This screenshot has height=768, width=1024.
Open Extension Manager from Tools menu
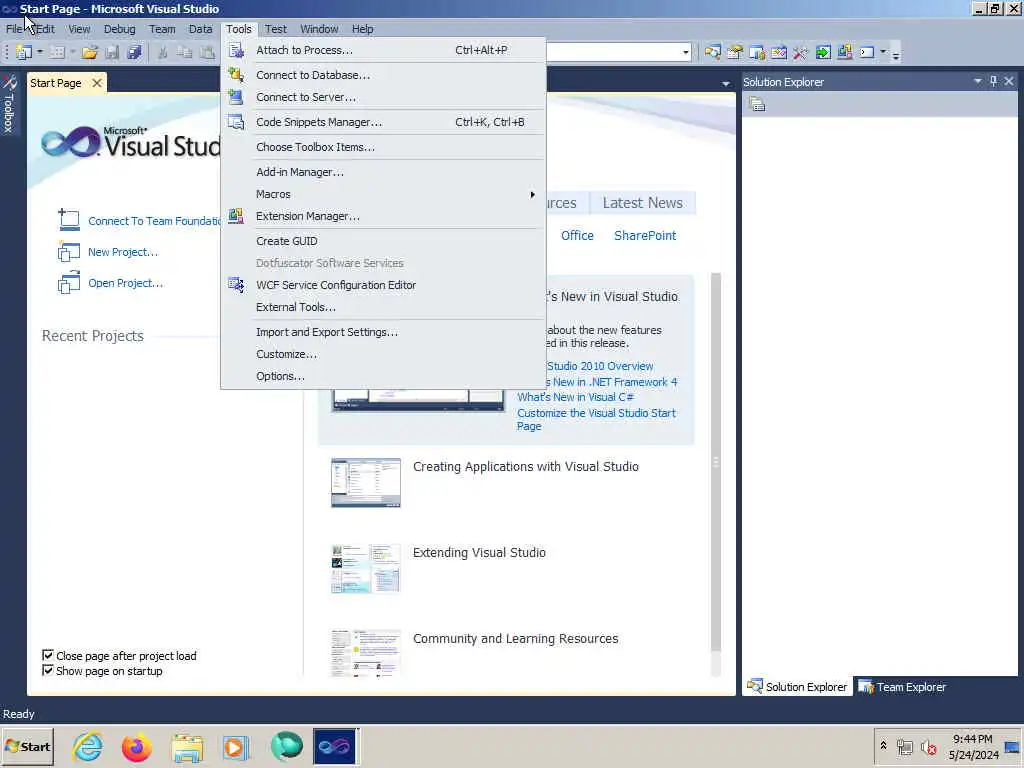click(383, 216)
